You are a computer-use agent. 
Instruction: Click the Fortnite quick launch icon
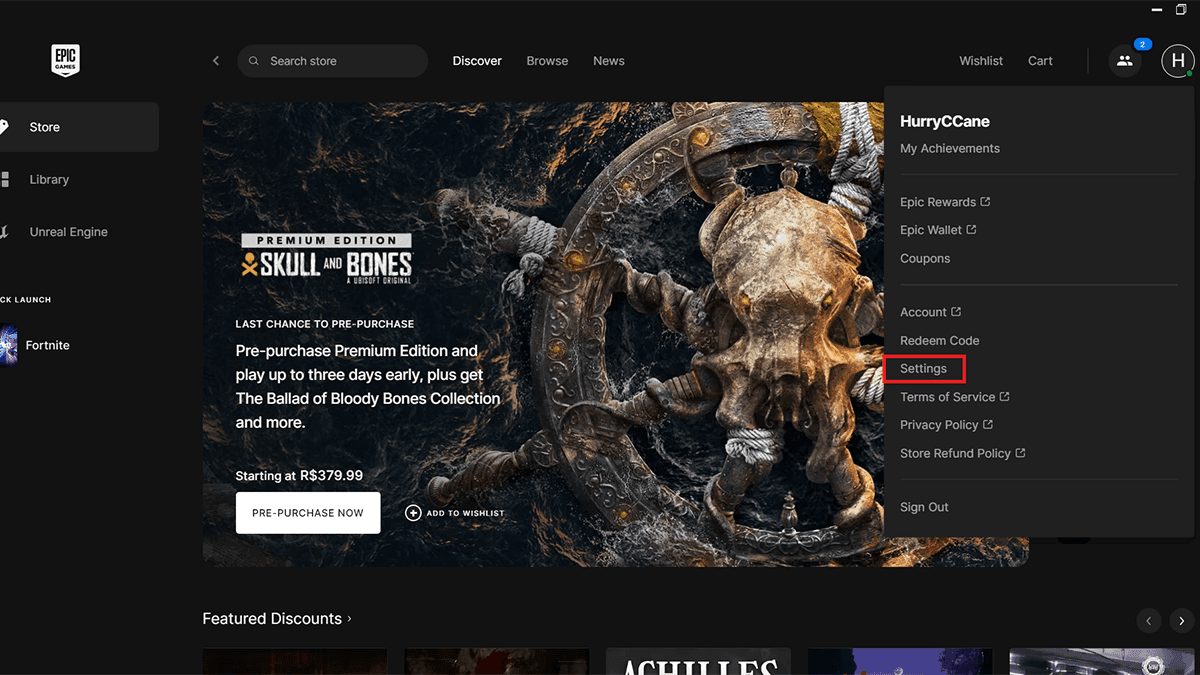coord(8,345)
